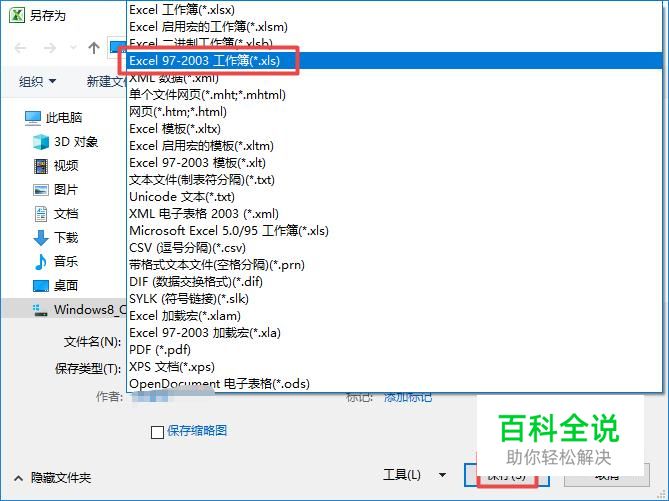Choose XPS 文档(*.xps) format

pos(395,367)
